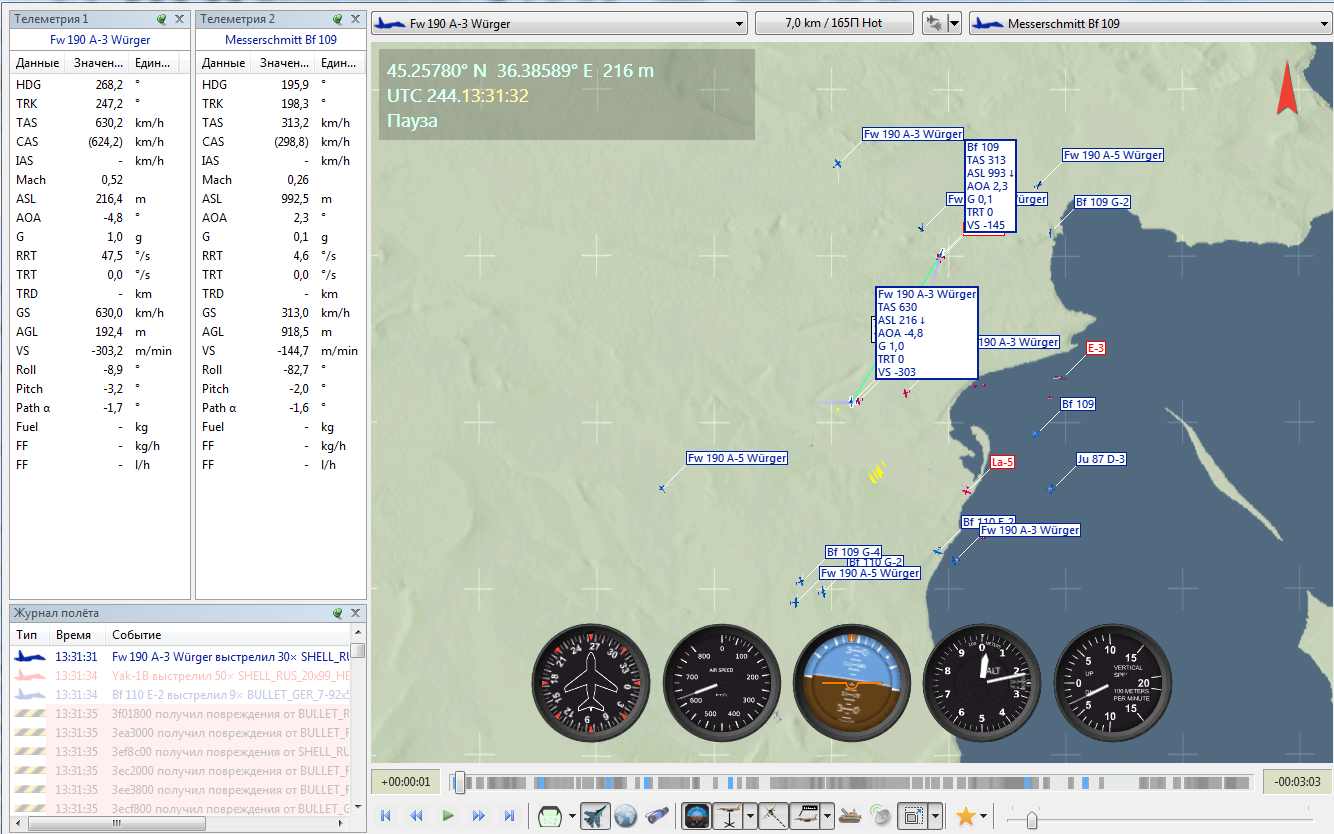Jump to the start of the recording
The image size is (1334, 834).
click(x=385, y=816)
